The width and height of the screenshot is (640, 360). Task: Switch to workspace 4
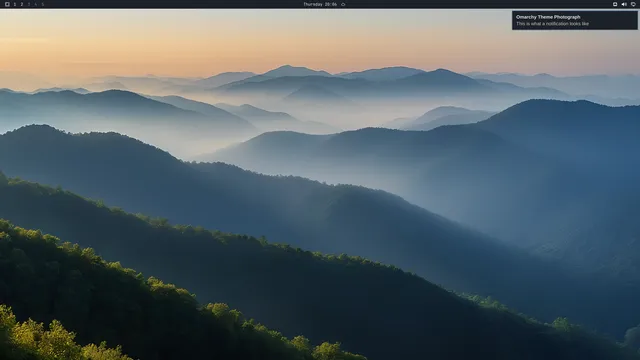(36, 4)
